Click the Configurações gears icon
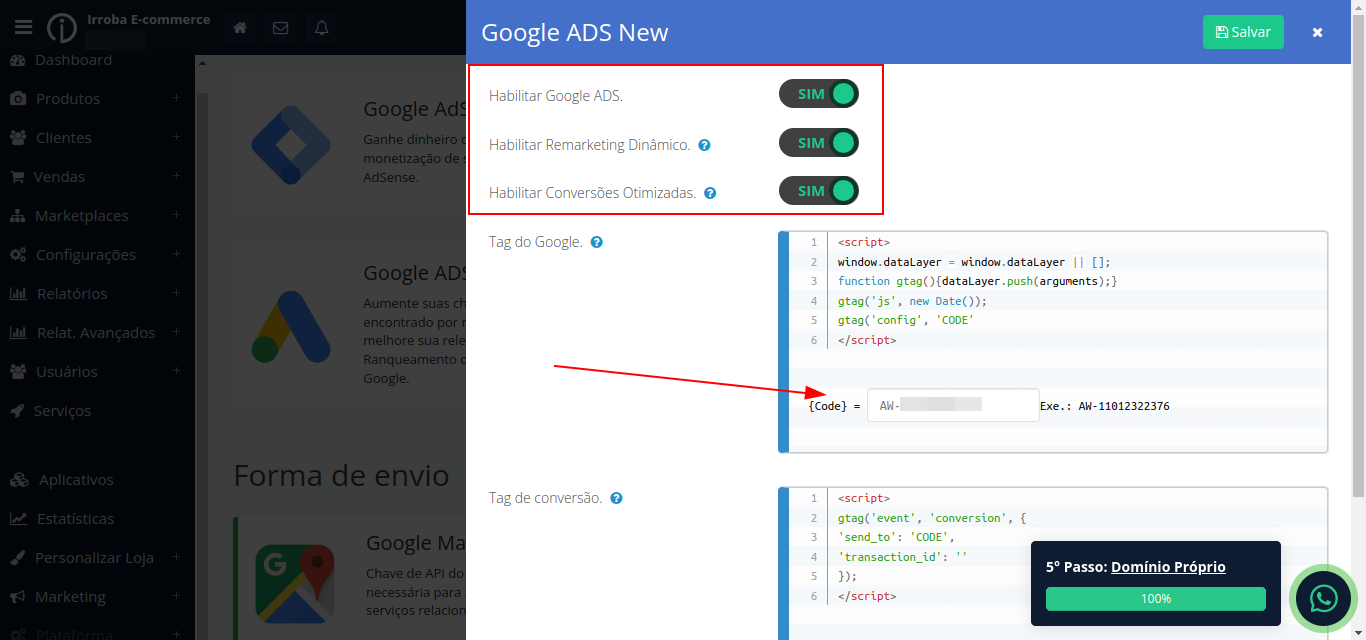The image size is (1366, 640). [x=18, y=255]
